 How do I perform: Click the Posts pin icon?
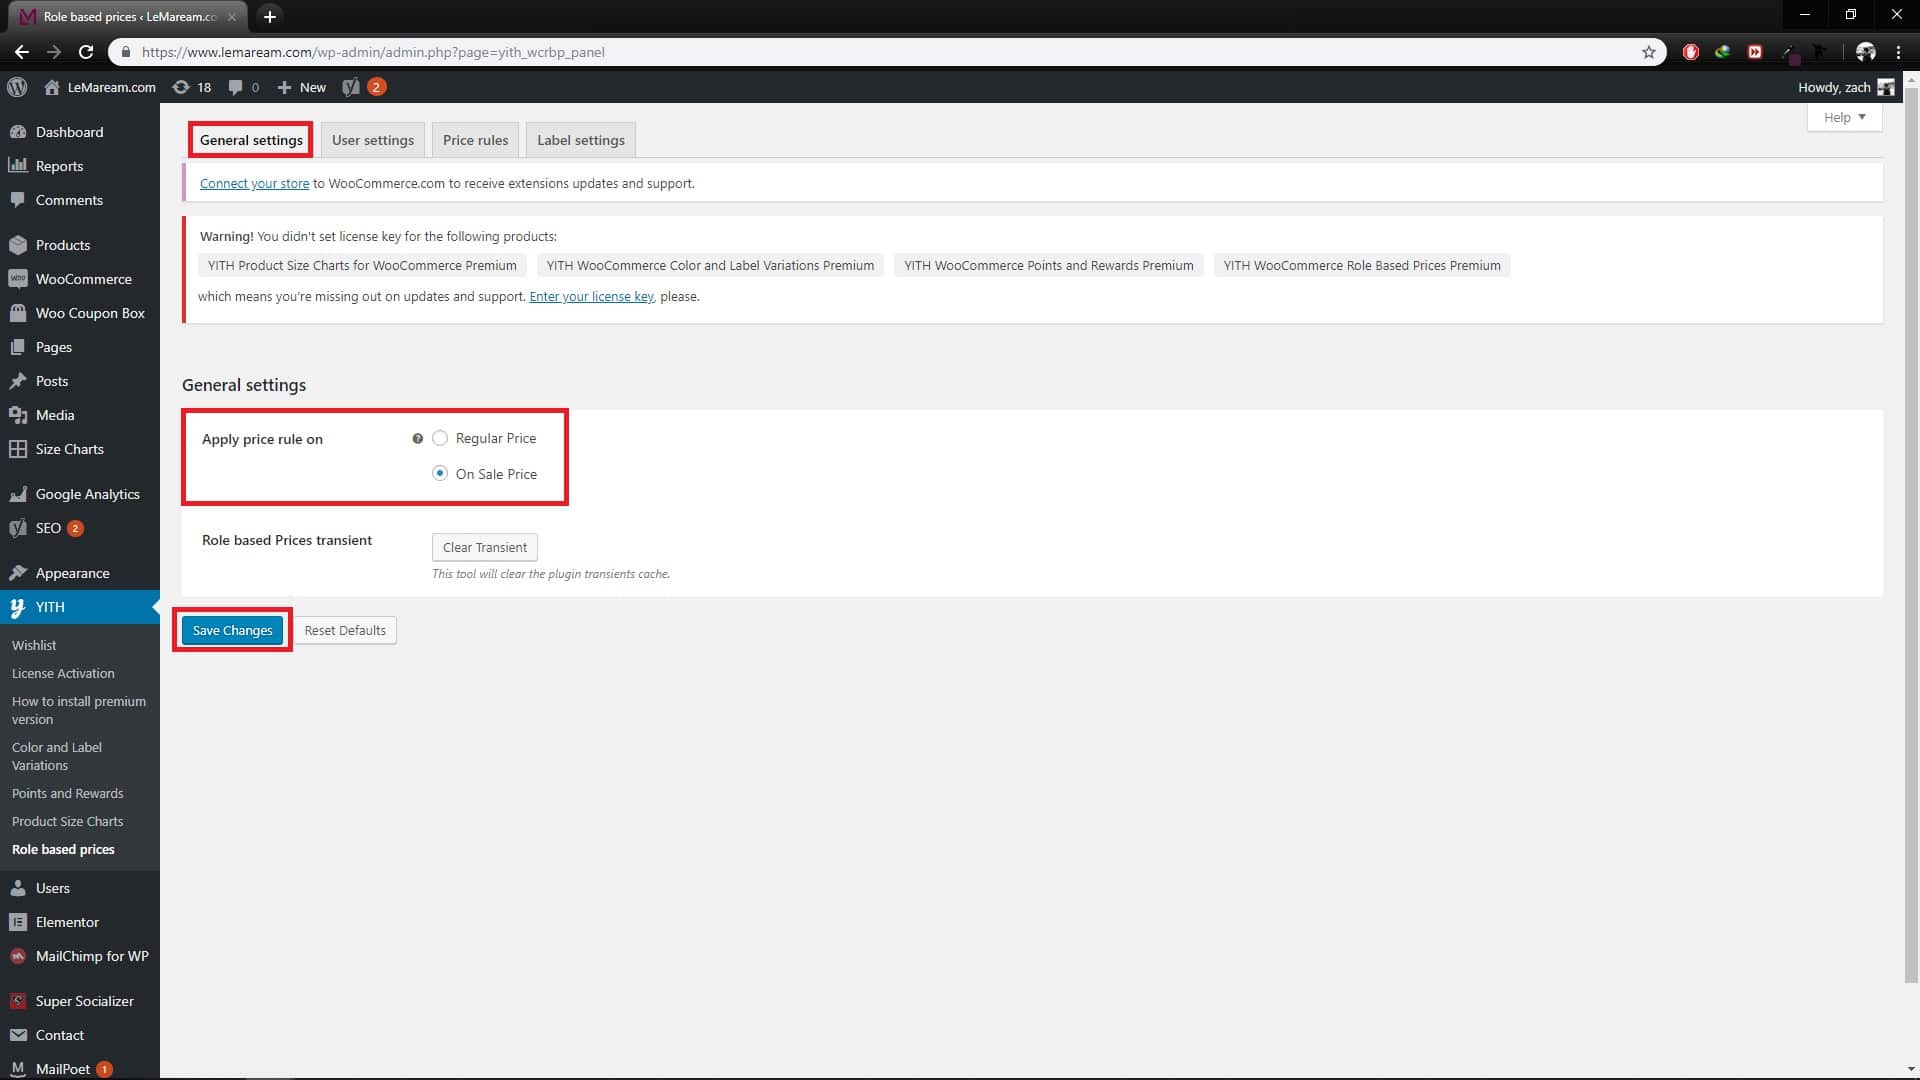(x=18, y=381)
